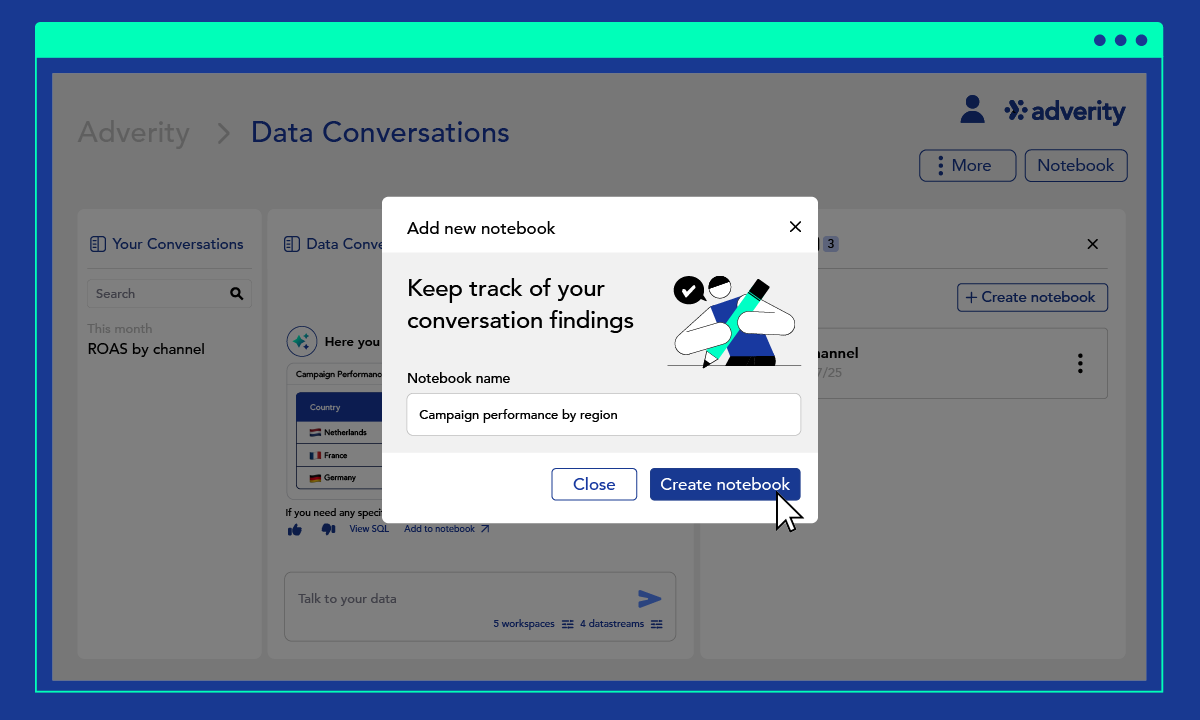Screen dimensions: 1200x720
Task: Click the thumbs down feedback icon
Action: (x=328, y=529)
